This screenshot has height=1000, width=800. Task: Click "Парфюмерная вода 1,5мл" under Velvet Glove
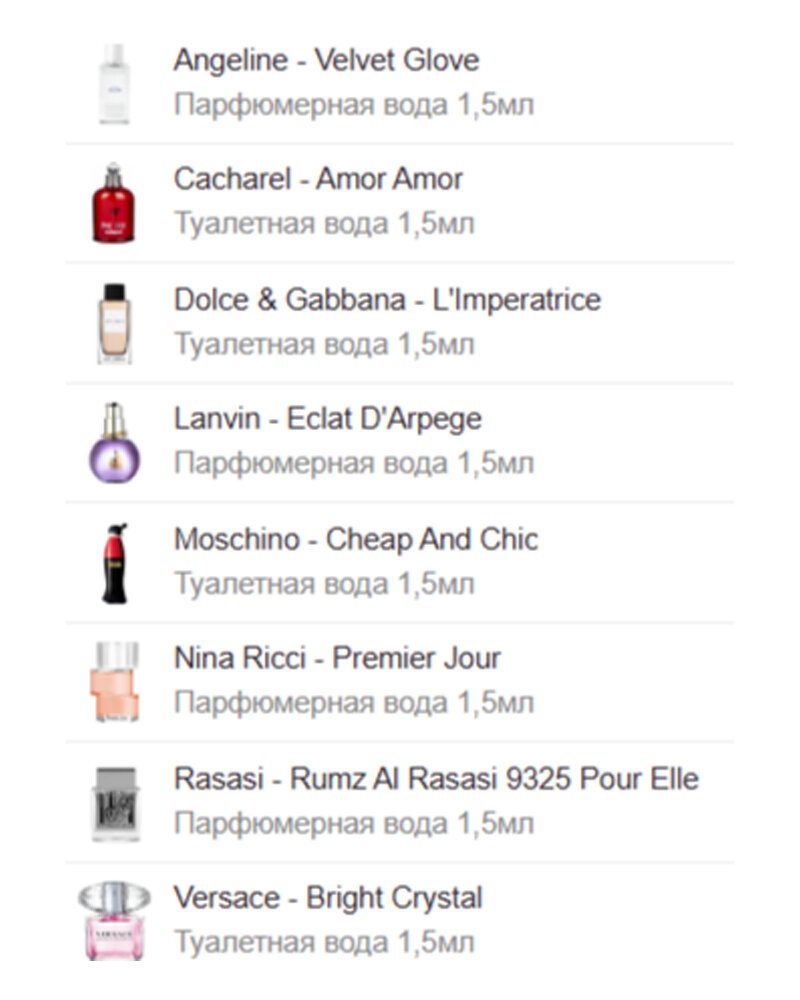354,104
